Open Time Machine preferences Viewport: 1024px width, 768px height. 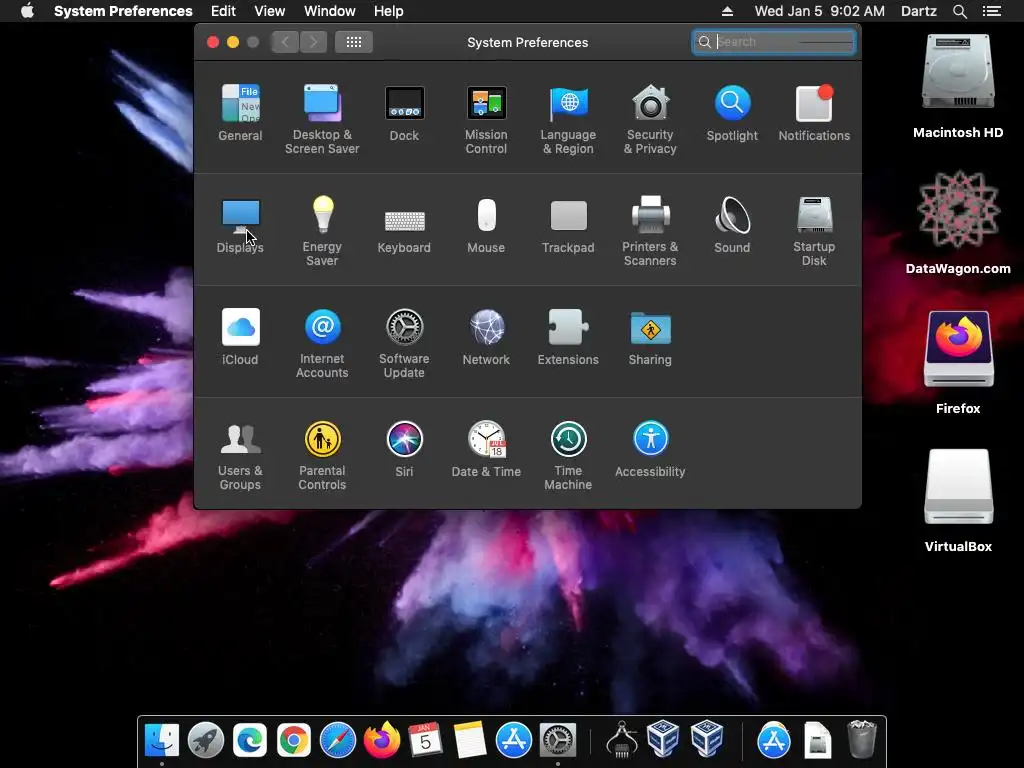click(568, 455)
